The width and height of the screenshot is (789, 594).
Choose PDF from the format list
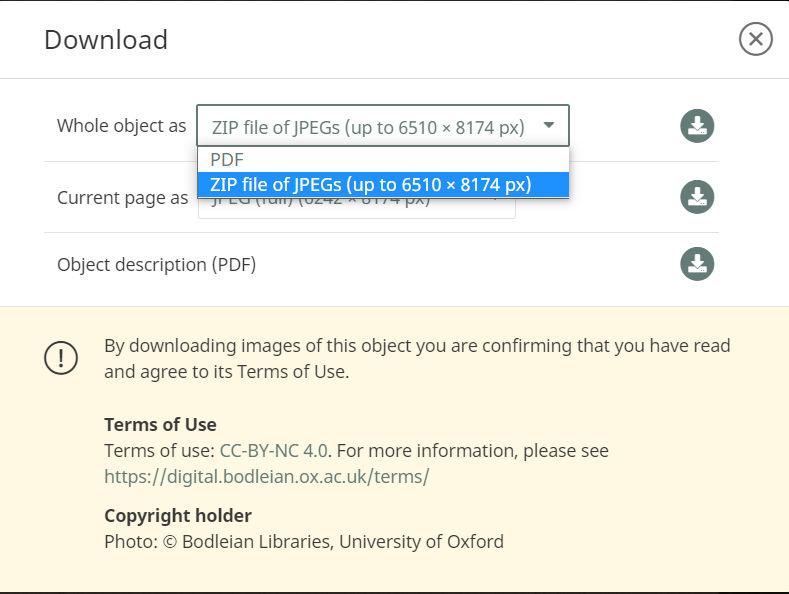tap(227, 159)
